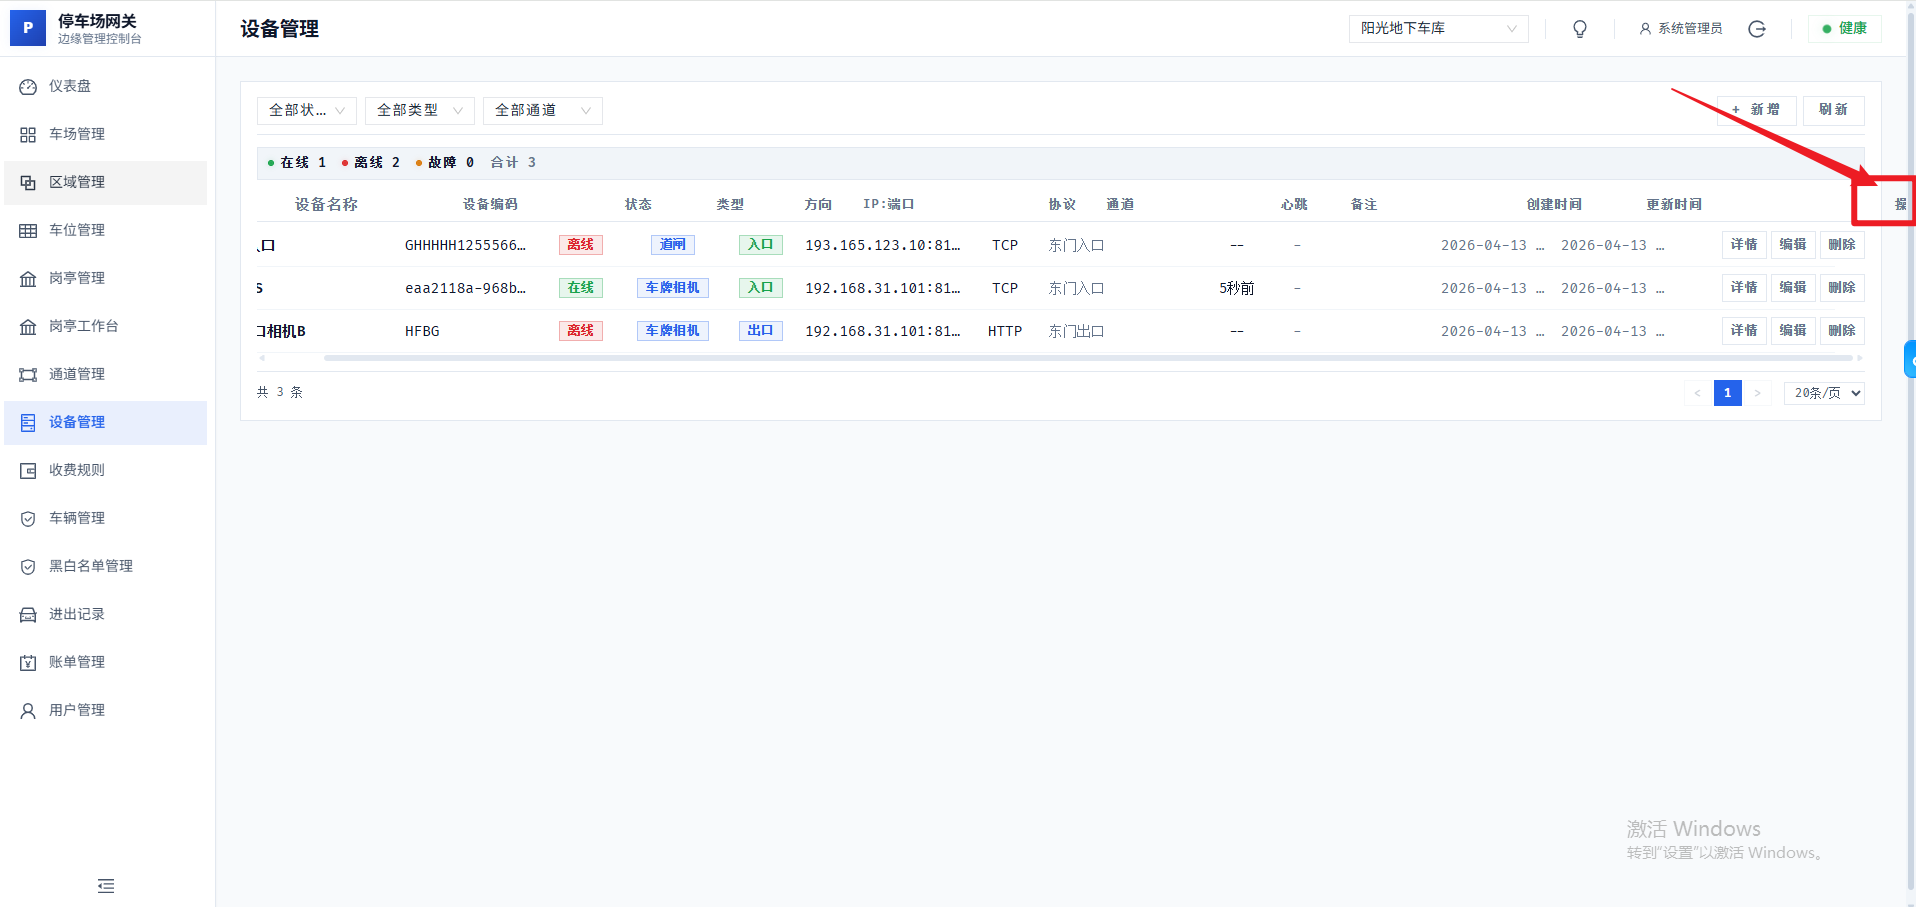Open the 全部通道 channel filter dropdown

click(542, 110)
